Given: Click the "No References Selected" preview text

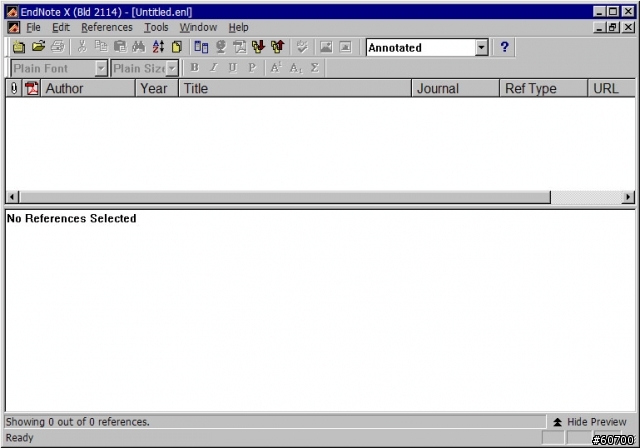Looking at the screenshot, I should pyautogui.click(x=71, y=218).
